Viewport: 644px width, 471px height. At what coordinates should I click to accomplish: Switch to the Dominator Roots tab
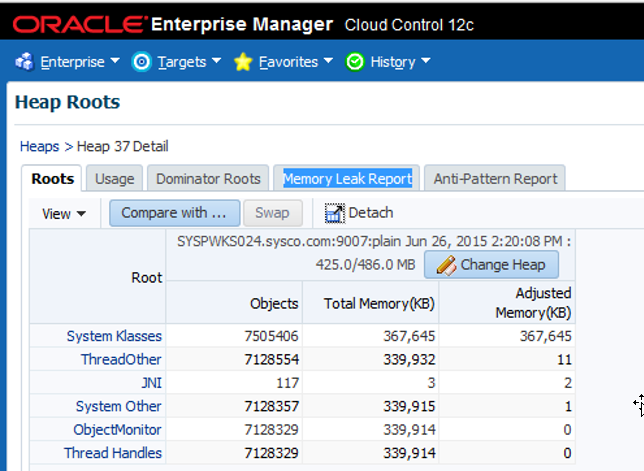tap(208, 179)
